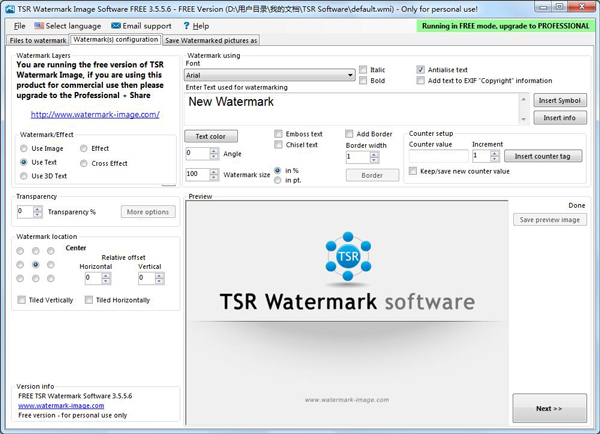Adjust the Border width spinner
This screenshot has height=434, width=600.
[x=375, y=157]
